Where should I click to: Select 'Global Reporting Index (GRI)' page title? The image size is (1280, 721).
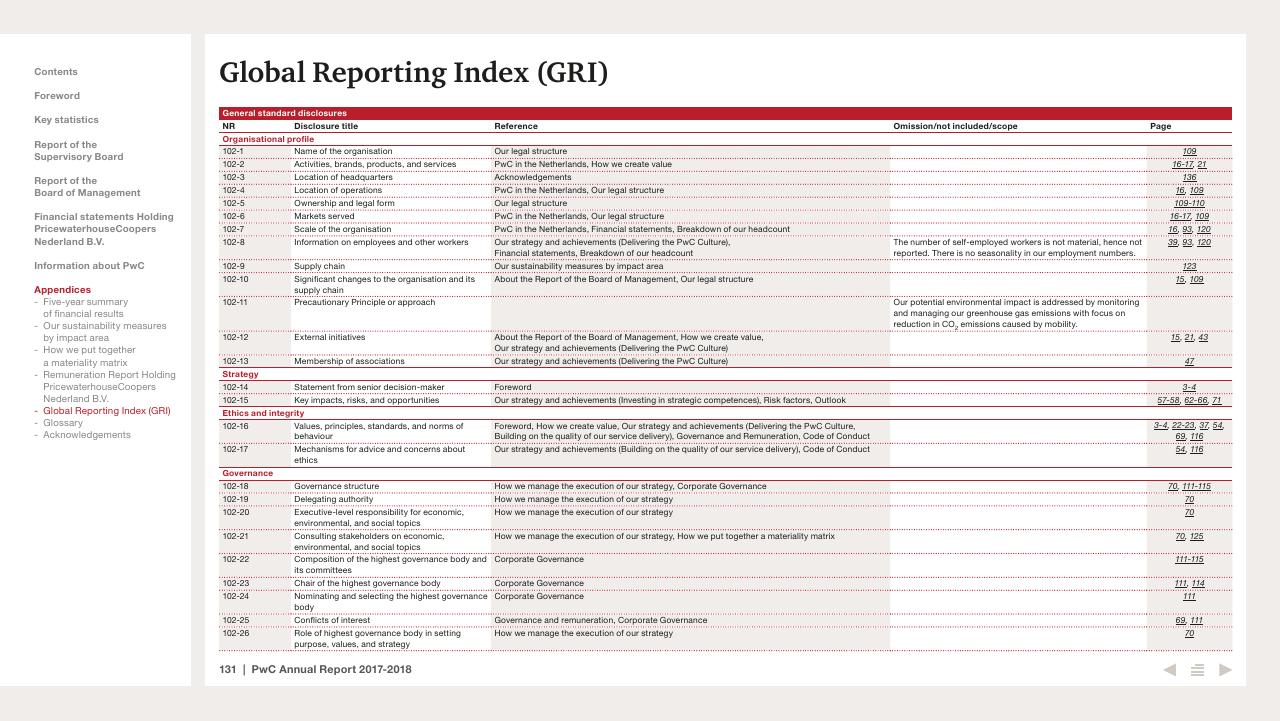click(x=414, y=73)
